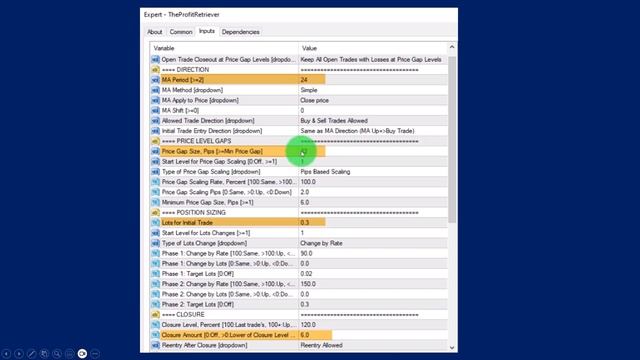Select Phase 1: Change by Lots value 0.0
The width and height of the screenshot is (640, 360).
[304, 264]
